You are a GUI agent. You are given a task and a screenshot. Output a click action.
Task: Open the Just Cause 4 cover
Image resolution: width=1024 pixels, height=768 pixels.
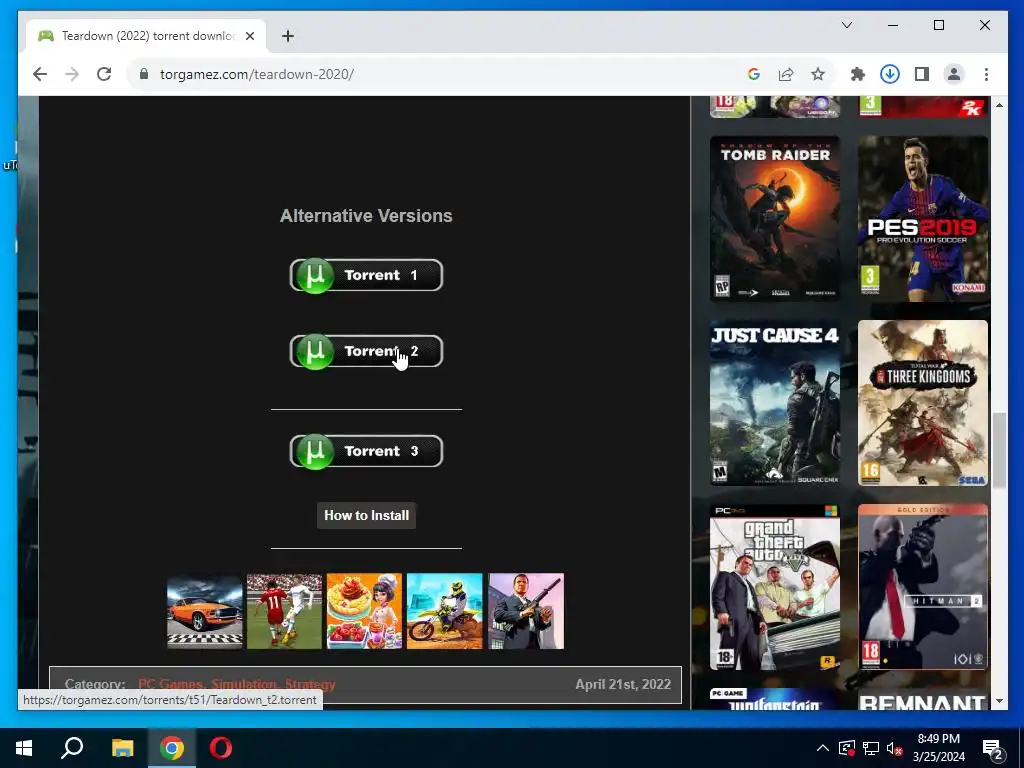[x=775, y=403]
